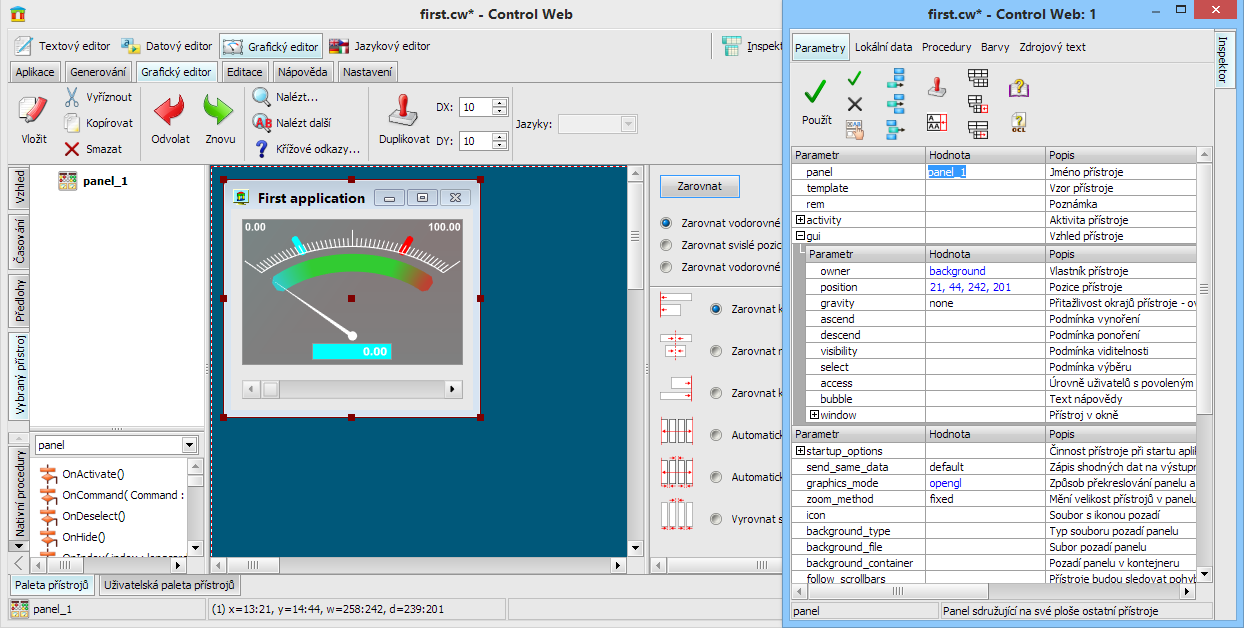The height and width of the screenshot is (628, 1244).
Task: Increase the DX spinner value
Action: point(499,103)
